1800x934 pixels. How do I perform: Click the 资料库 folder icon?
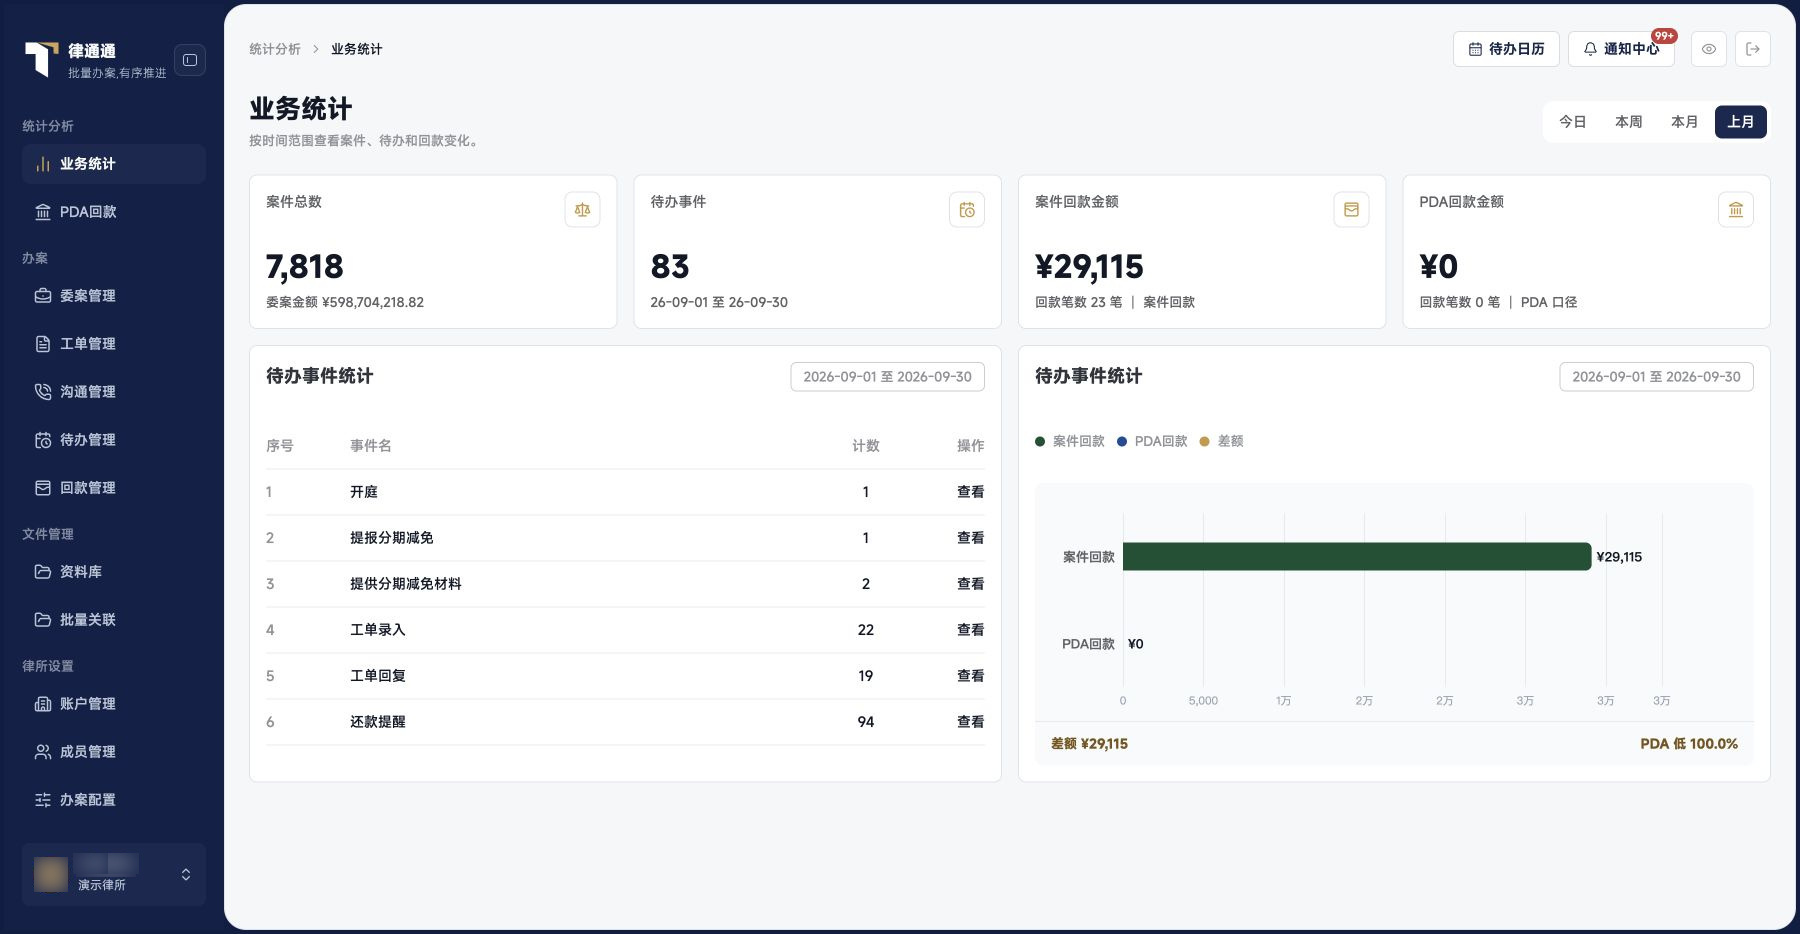(x=43, y=572)
